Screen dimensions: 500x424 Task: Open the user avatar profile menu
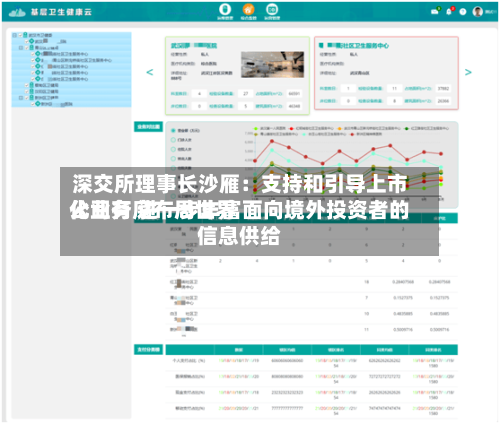478,12
